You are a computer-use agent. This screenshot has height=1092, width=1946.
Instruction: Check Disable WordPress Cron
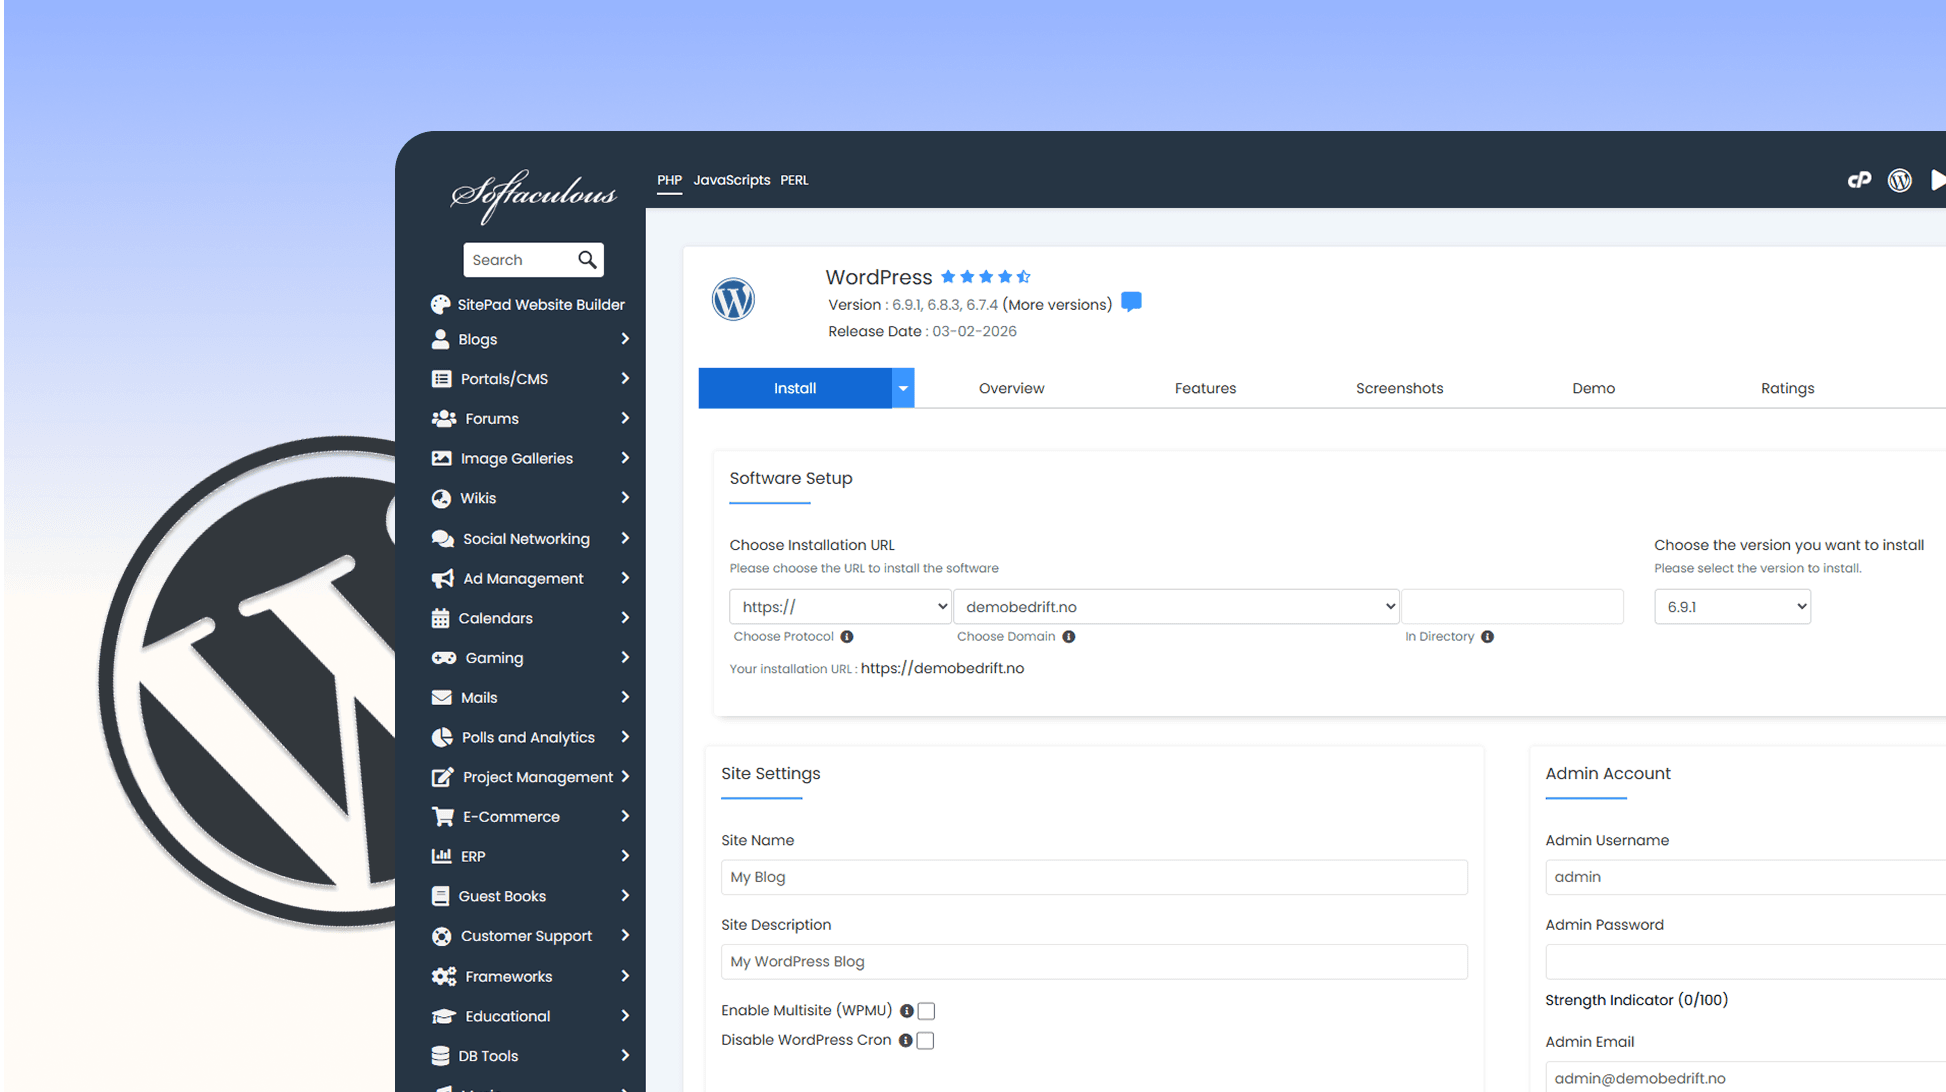pos(924,1040)
